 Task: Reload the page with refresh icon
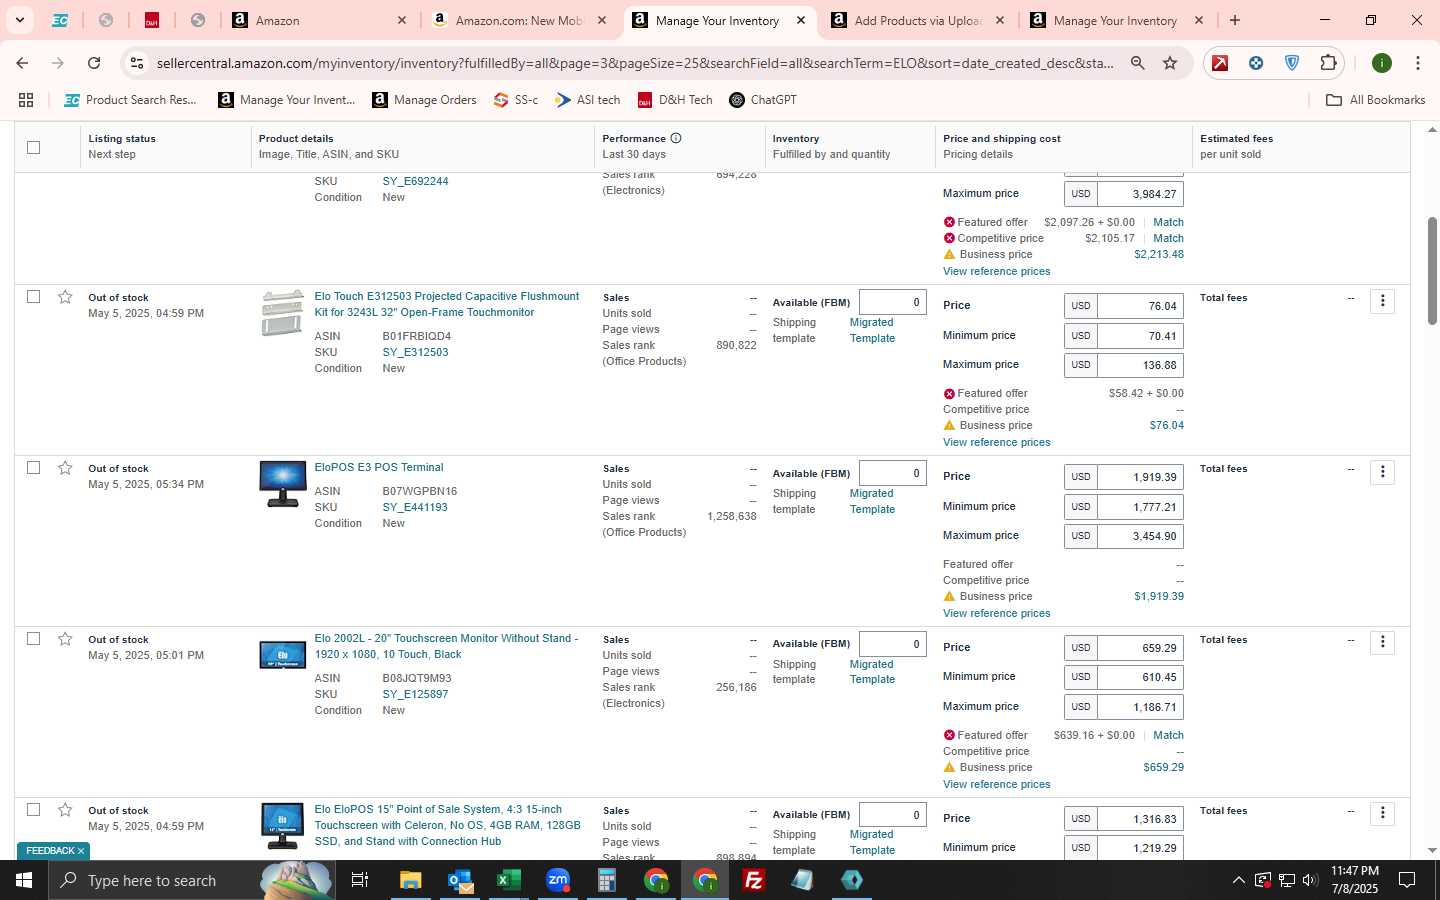coord(94,63)
